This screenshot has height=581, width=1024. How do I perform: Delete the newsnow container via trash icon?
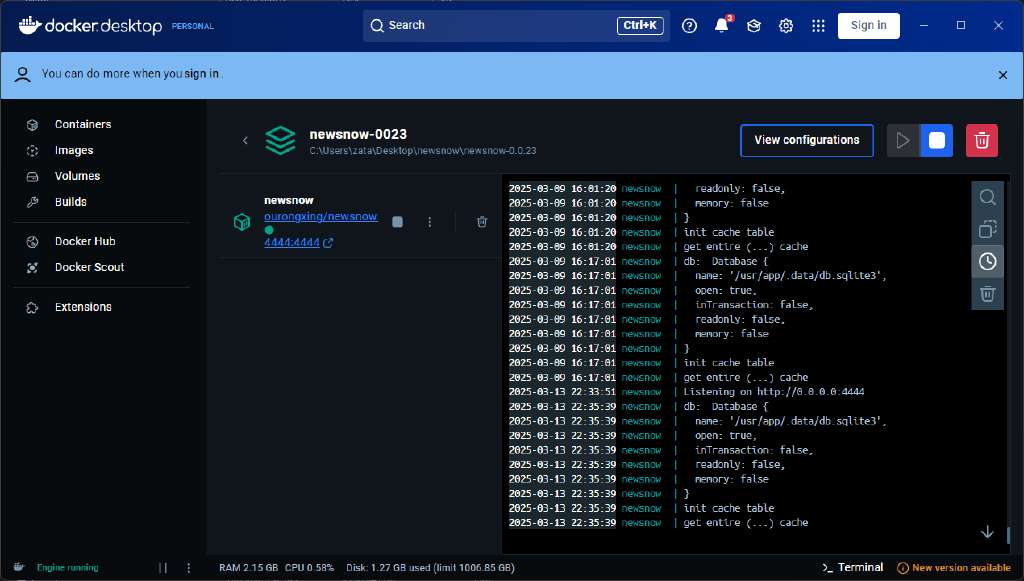coord(482,222)
